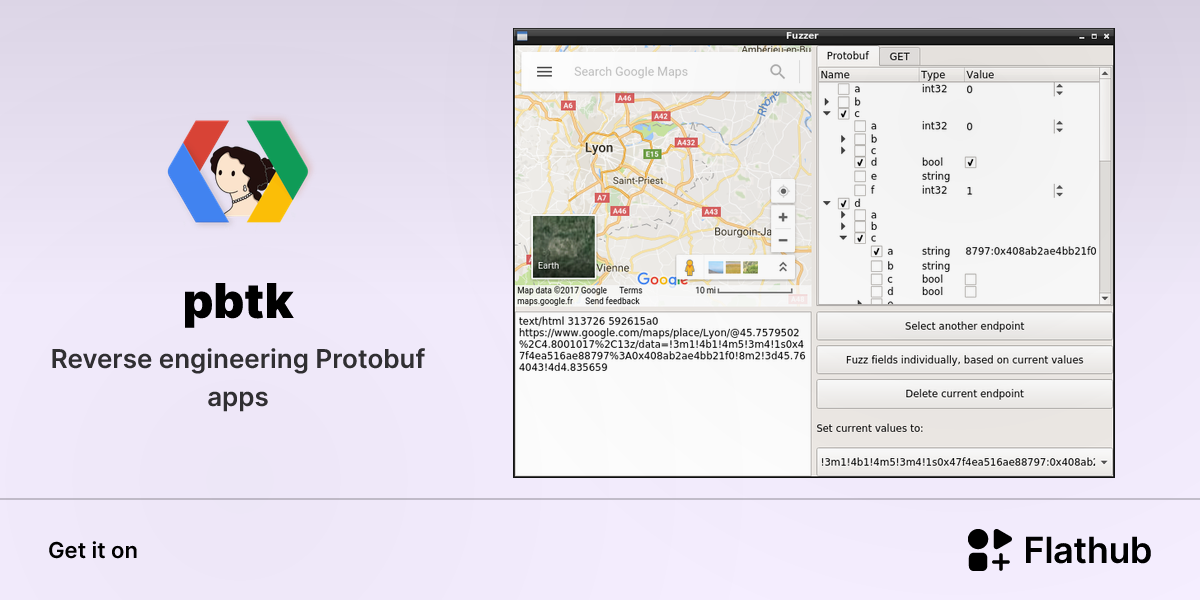Expand the a node inside d

click(x=843, y=215)
